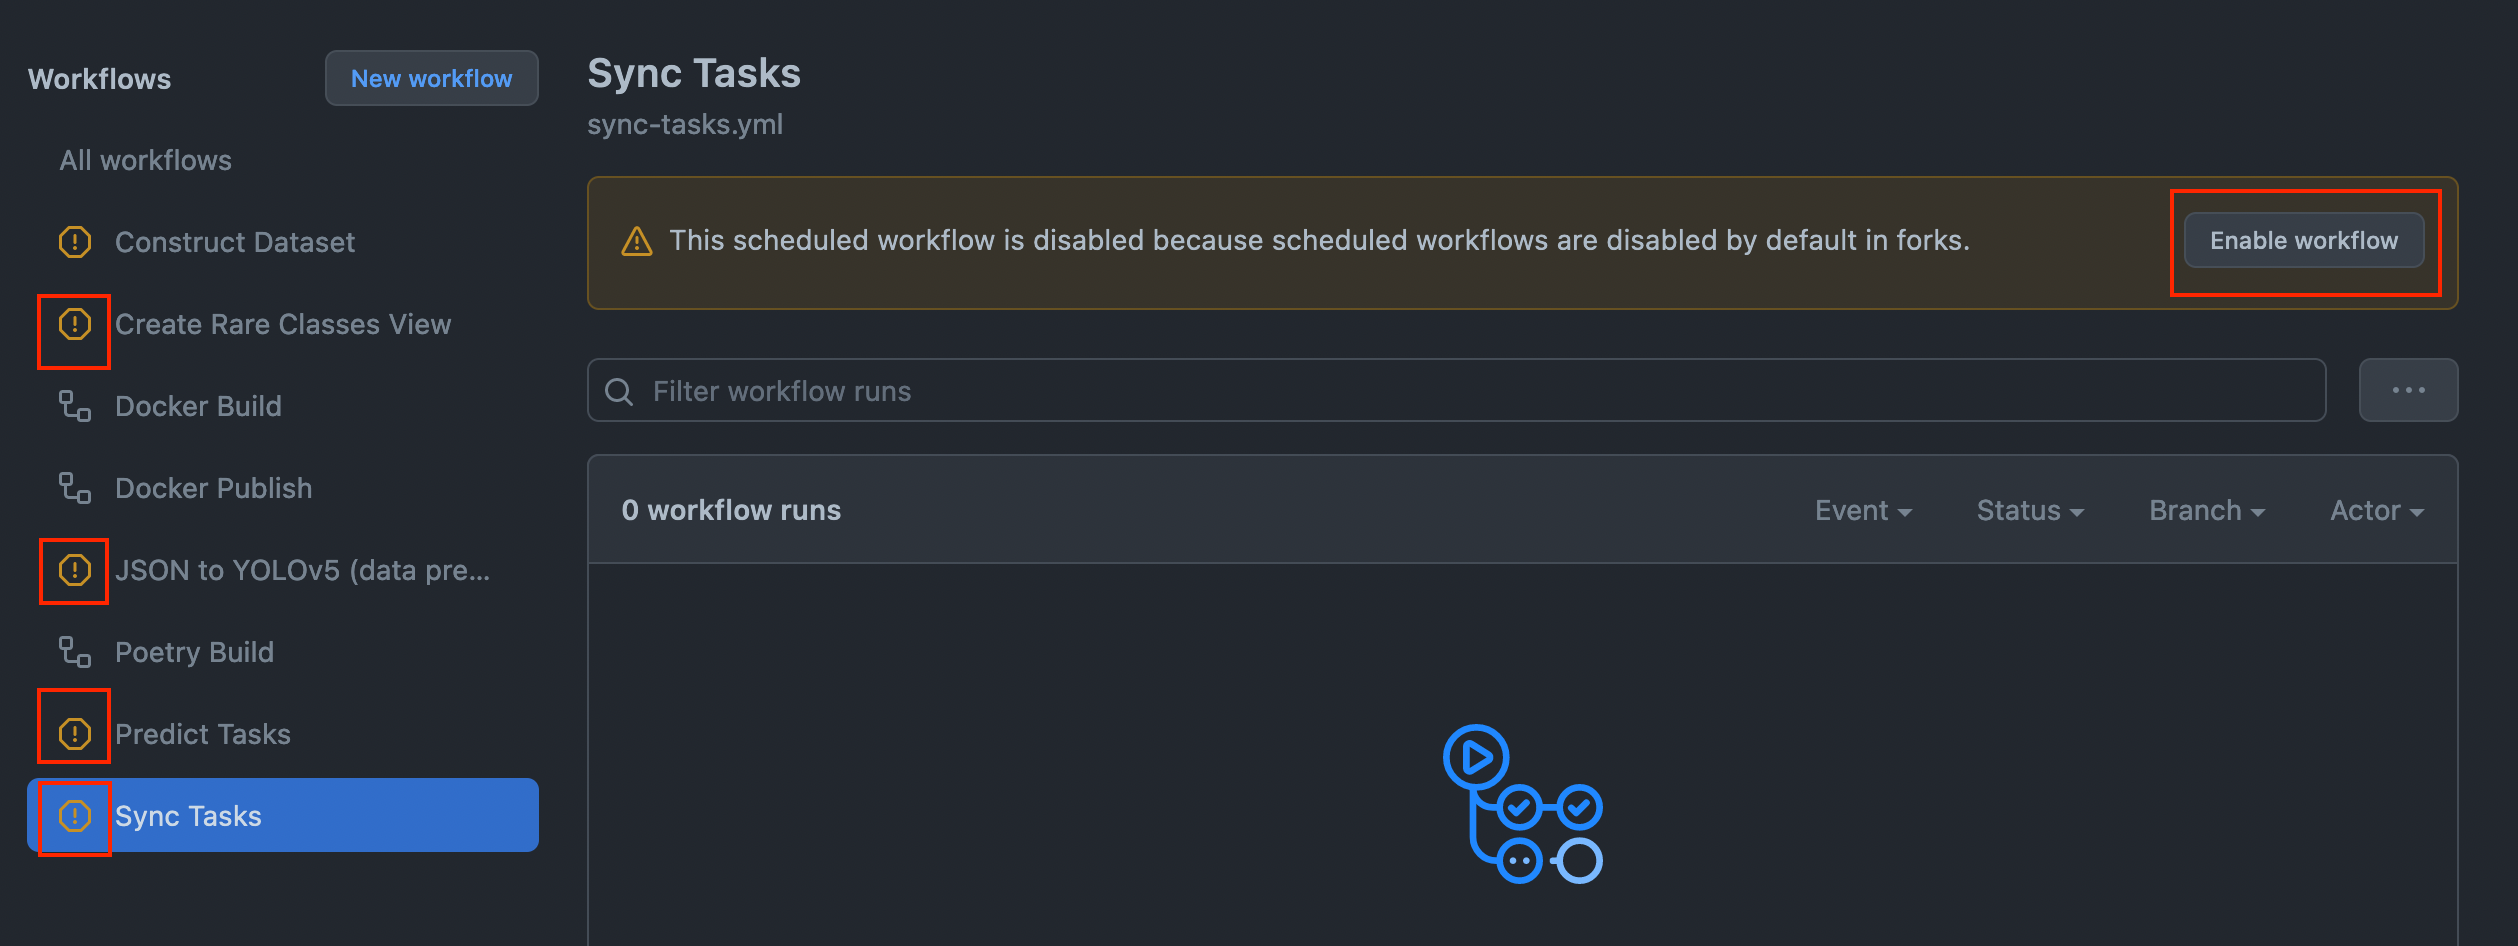Viewport: 2518px width, 946px height.
Task: Click the workflow icon beside Docker Build
Action: point(75,406)
